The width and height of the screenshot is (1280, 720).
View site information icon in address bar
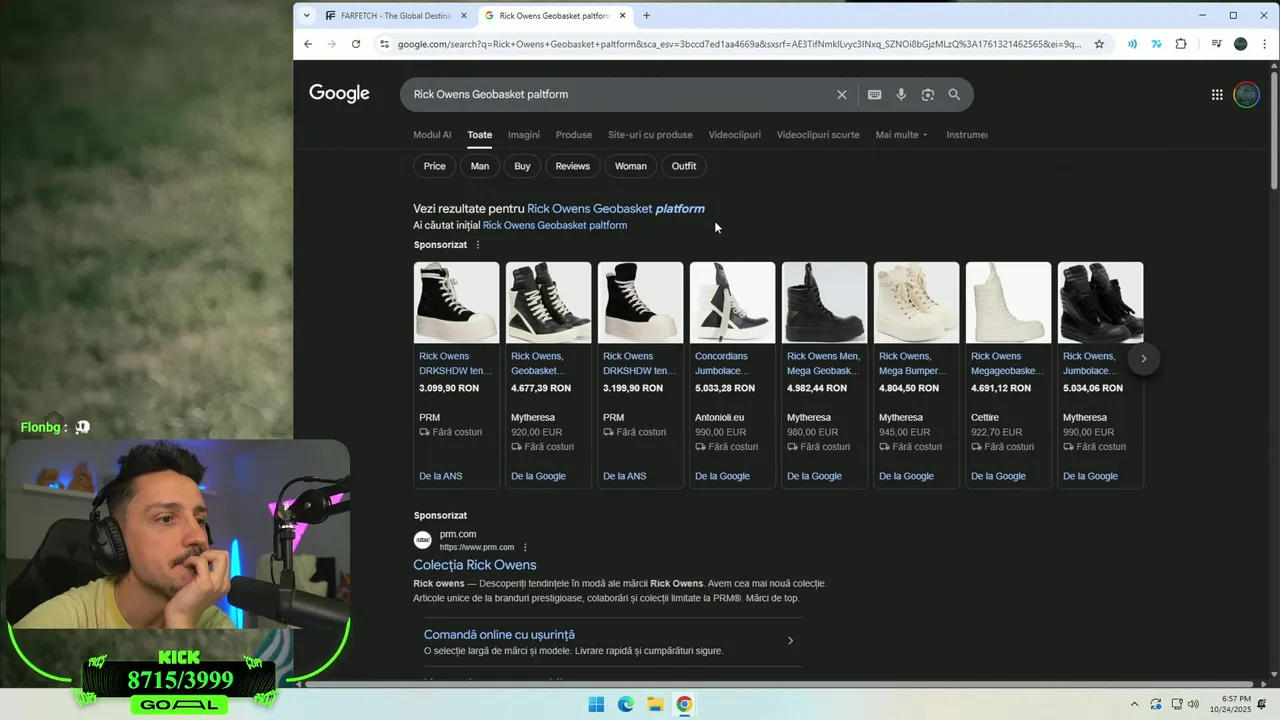coord(383,44)
